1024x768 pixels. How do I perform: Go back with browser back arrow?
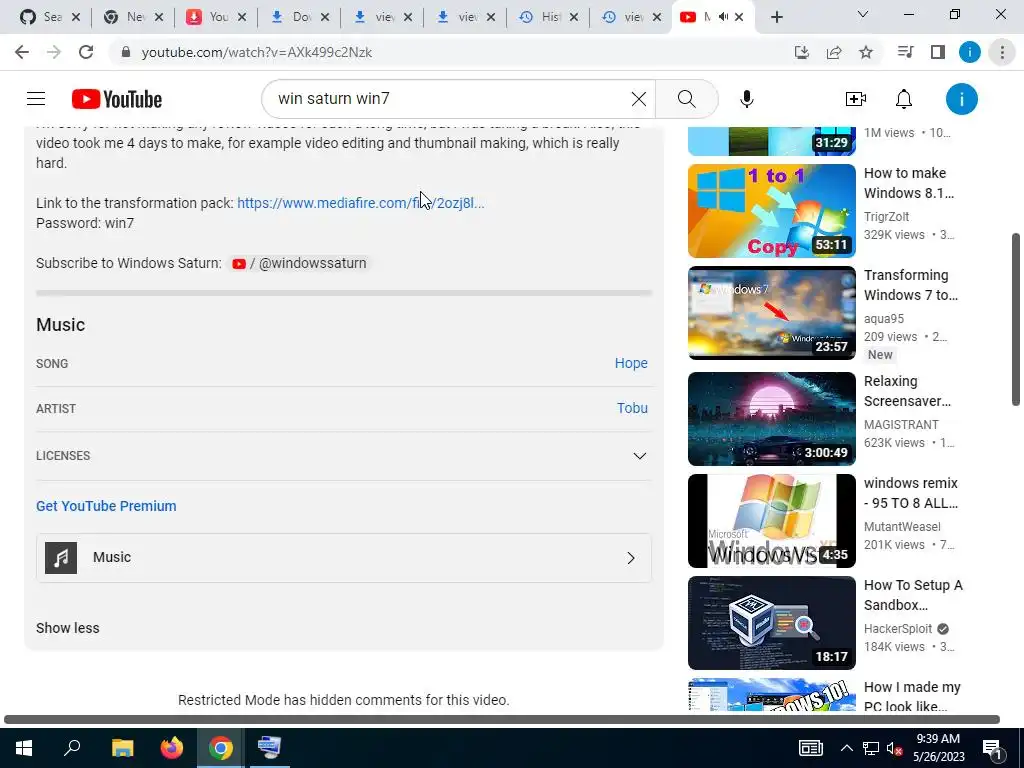(x=22, y=52)
